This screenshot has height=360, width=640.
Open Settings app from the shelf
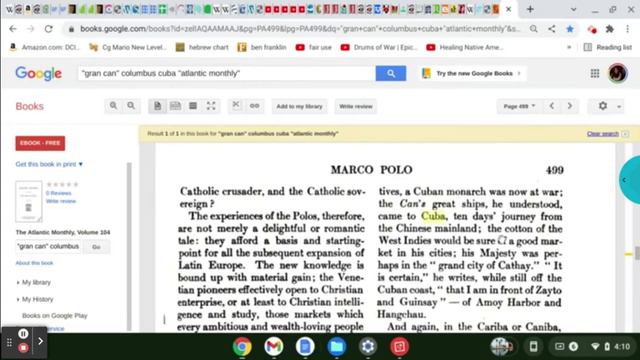(368, 347)
